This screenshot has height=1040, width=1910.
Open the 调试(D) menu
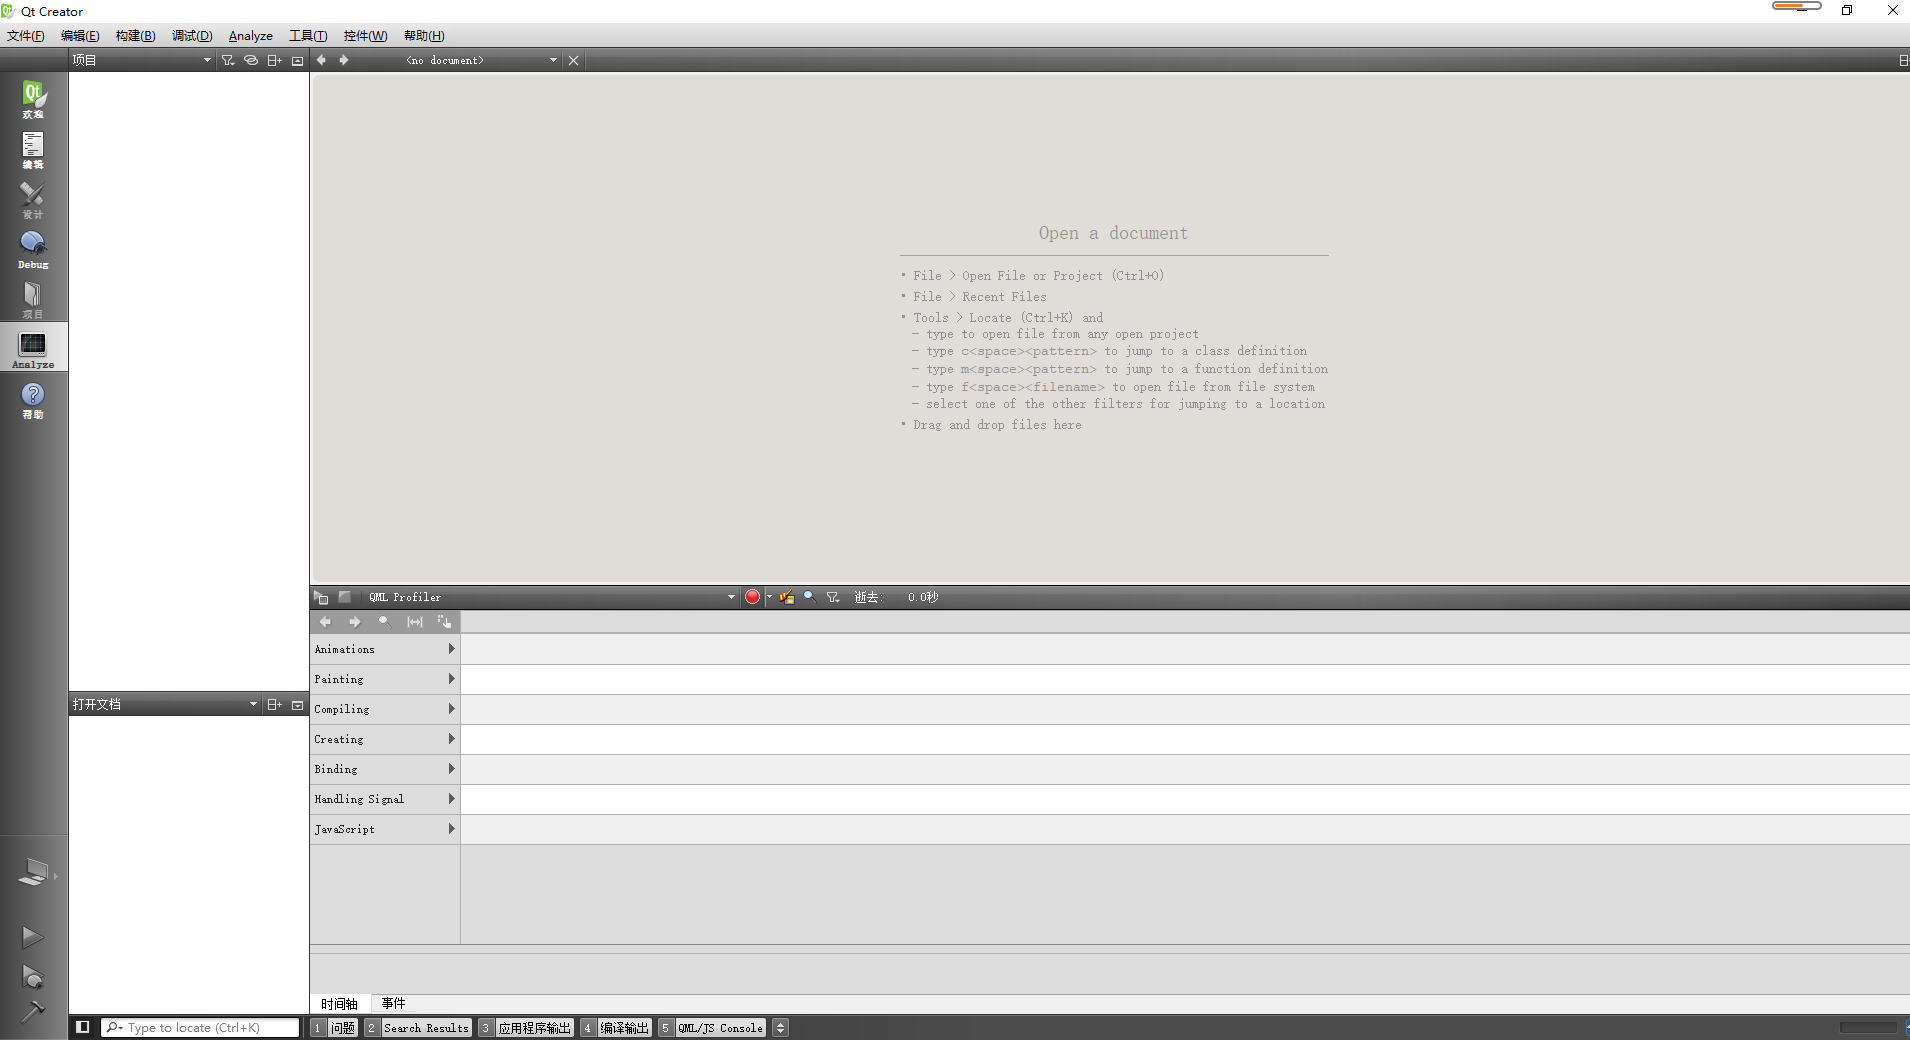click(192, 36)
